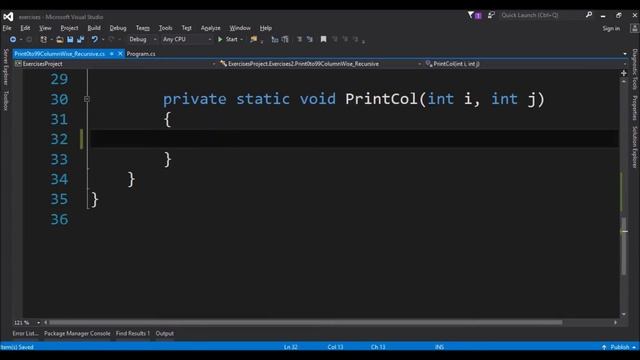Viewport: 640px width, 360px height.
Task: Open the Undo history dropdown arrow
Action: 103,39
